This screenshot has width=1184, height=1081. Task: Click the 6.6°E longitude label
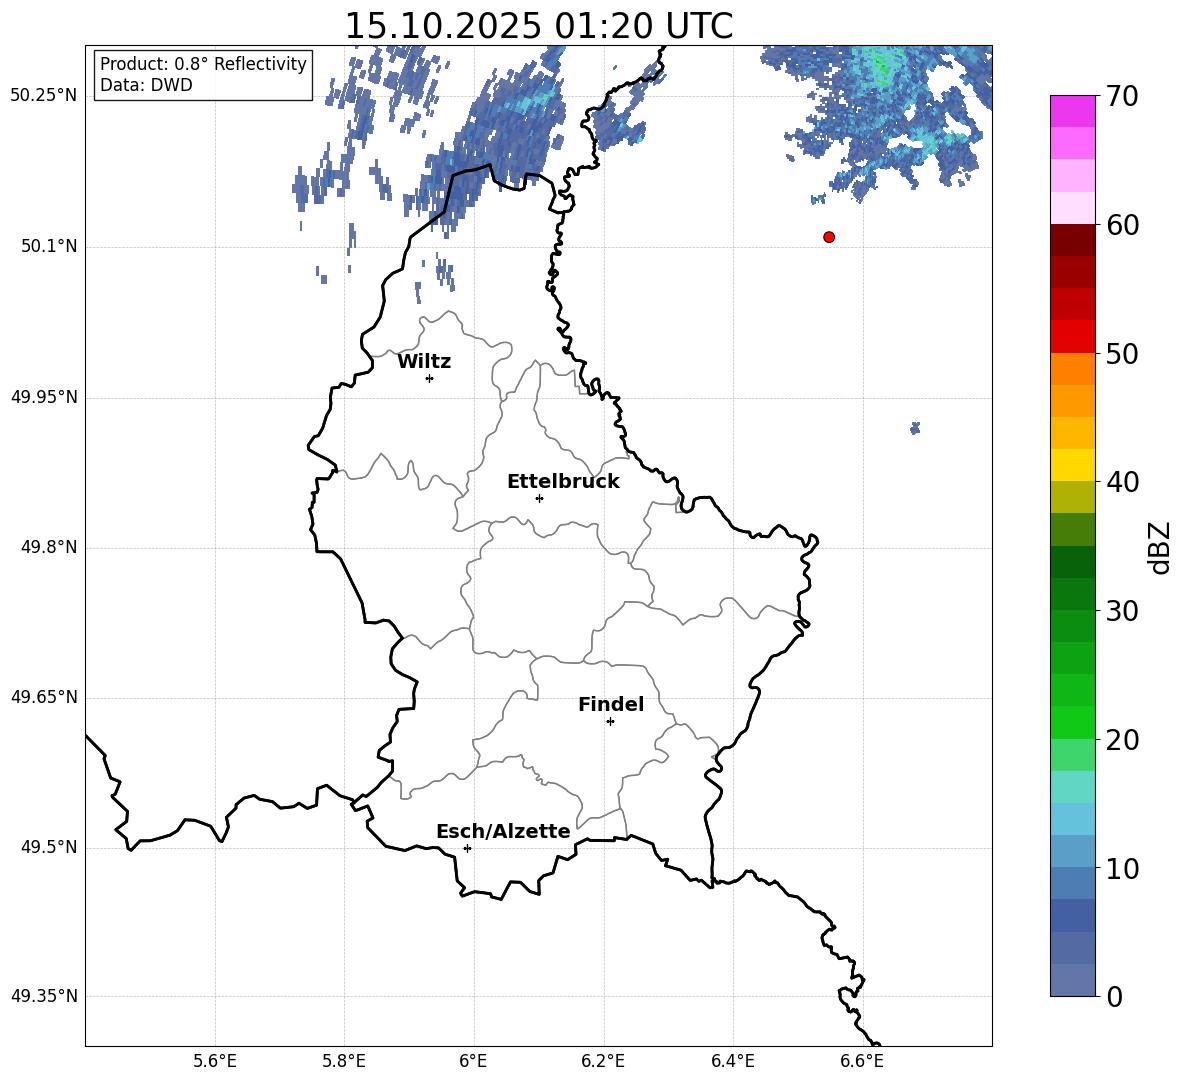(862, 1061)
